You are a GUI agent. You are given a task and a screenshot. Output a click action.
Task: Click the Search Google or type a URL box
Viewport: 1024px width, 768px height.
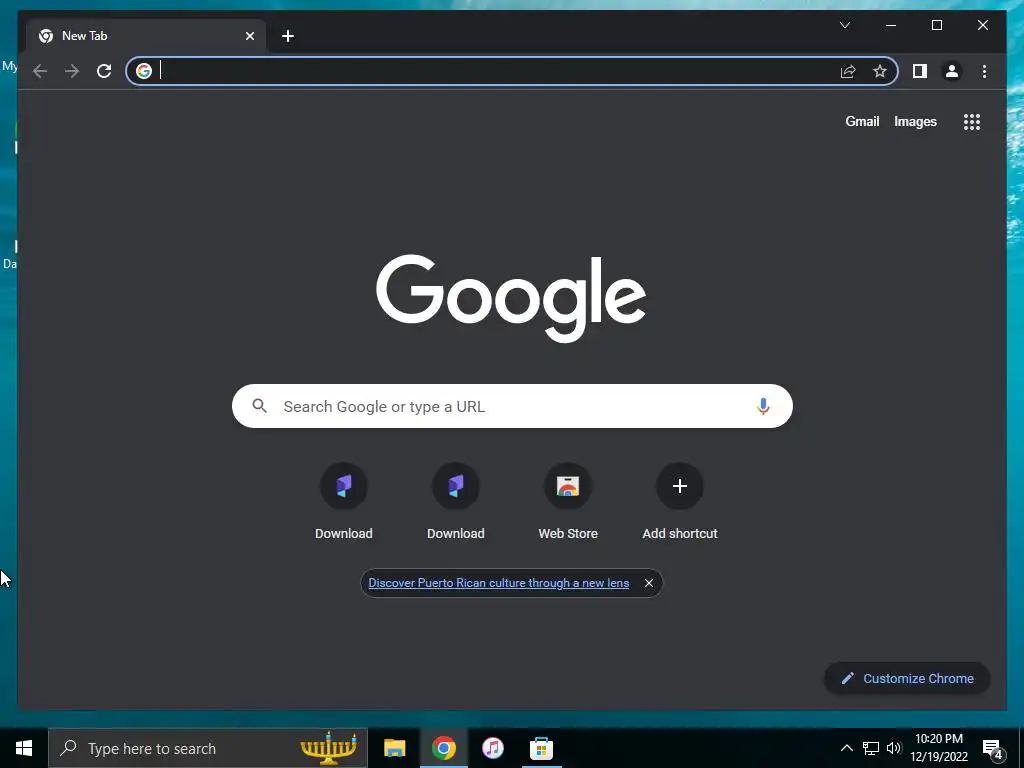pyautogui.click(x=512, y=406)
